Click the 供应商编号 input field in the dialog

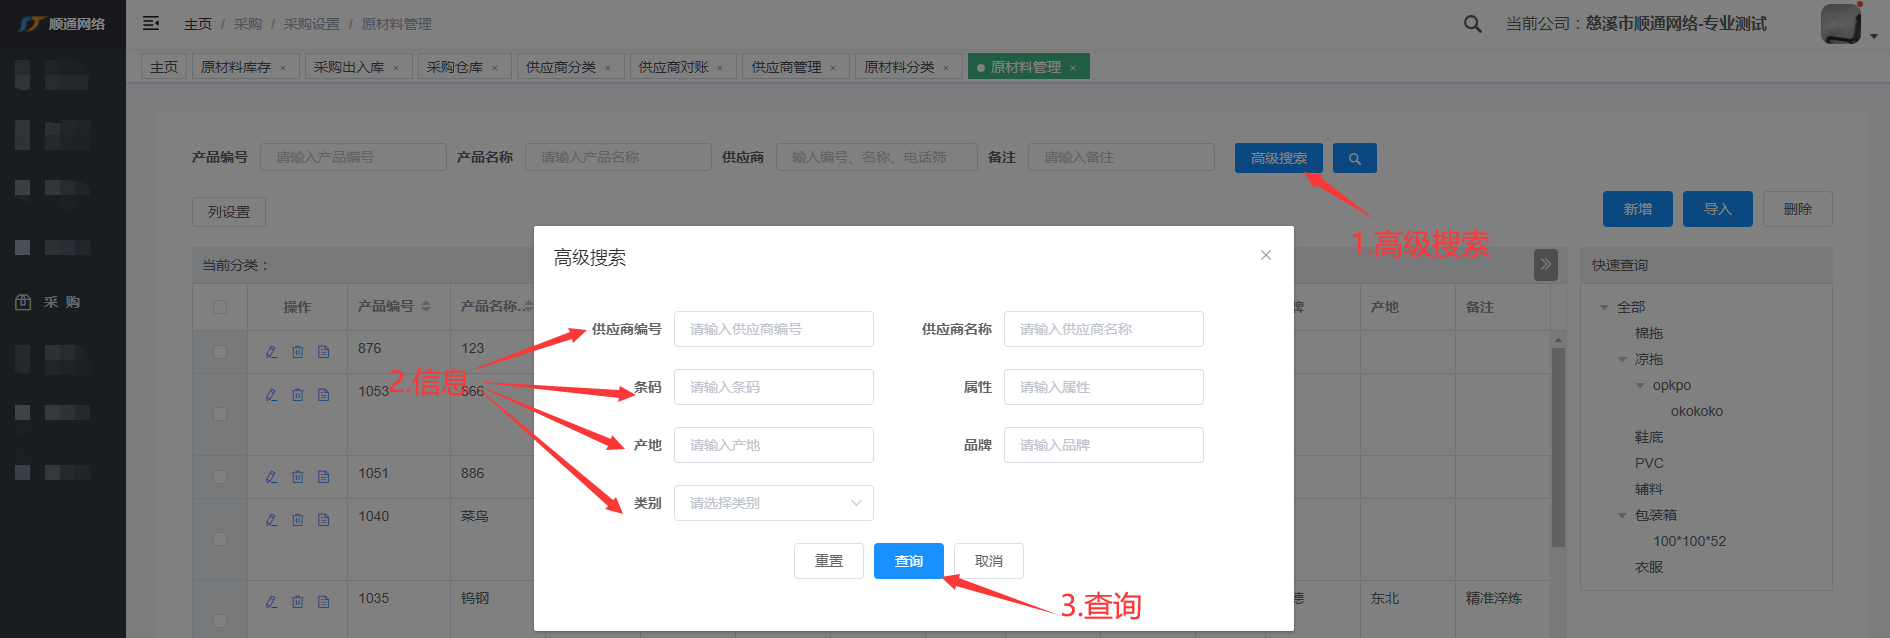[x=773, y=329]
